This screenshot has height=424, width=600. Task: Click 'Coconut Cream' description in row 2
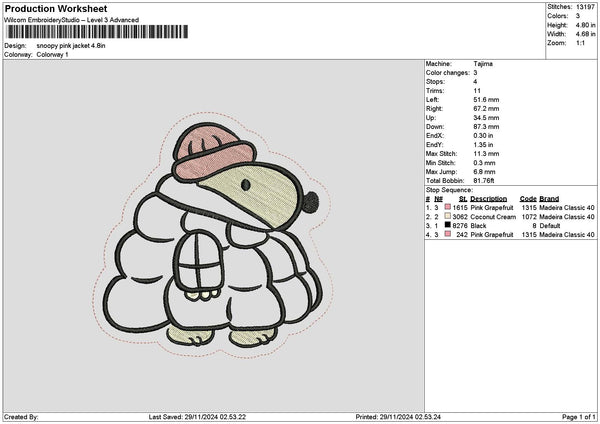[x=493, y=217]
